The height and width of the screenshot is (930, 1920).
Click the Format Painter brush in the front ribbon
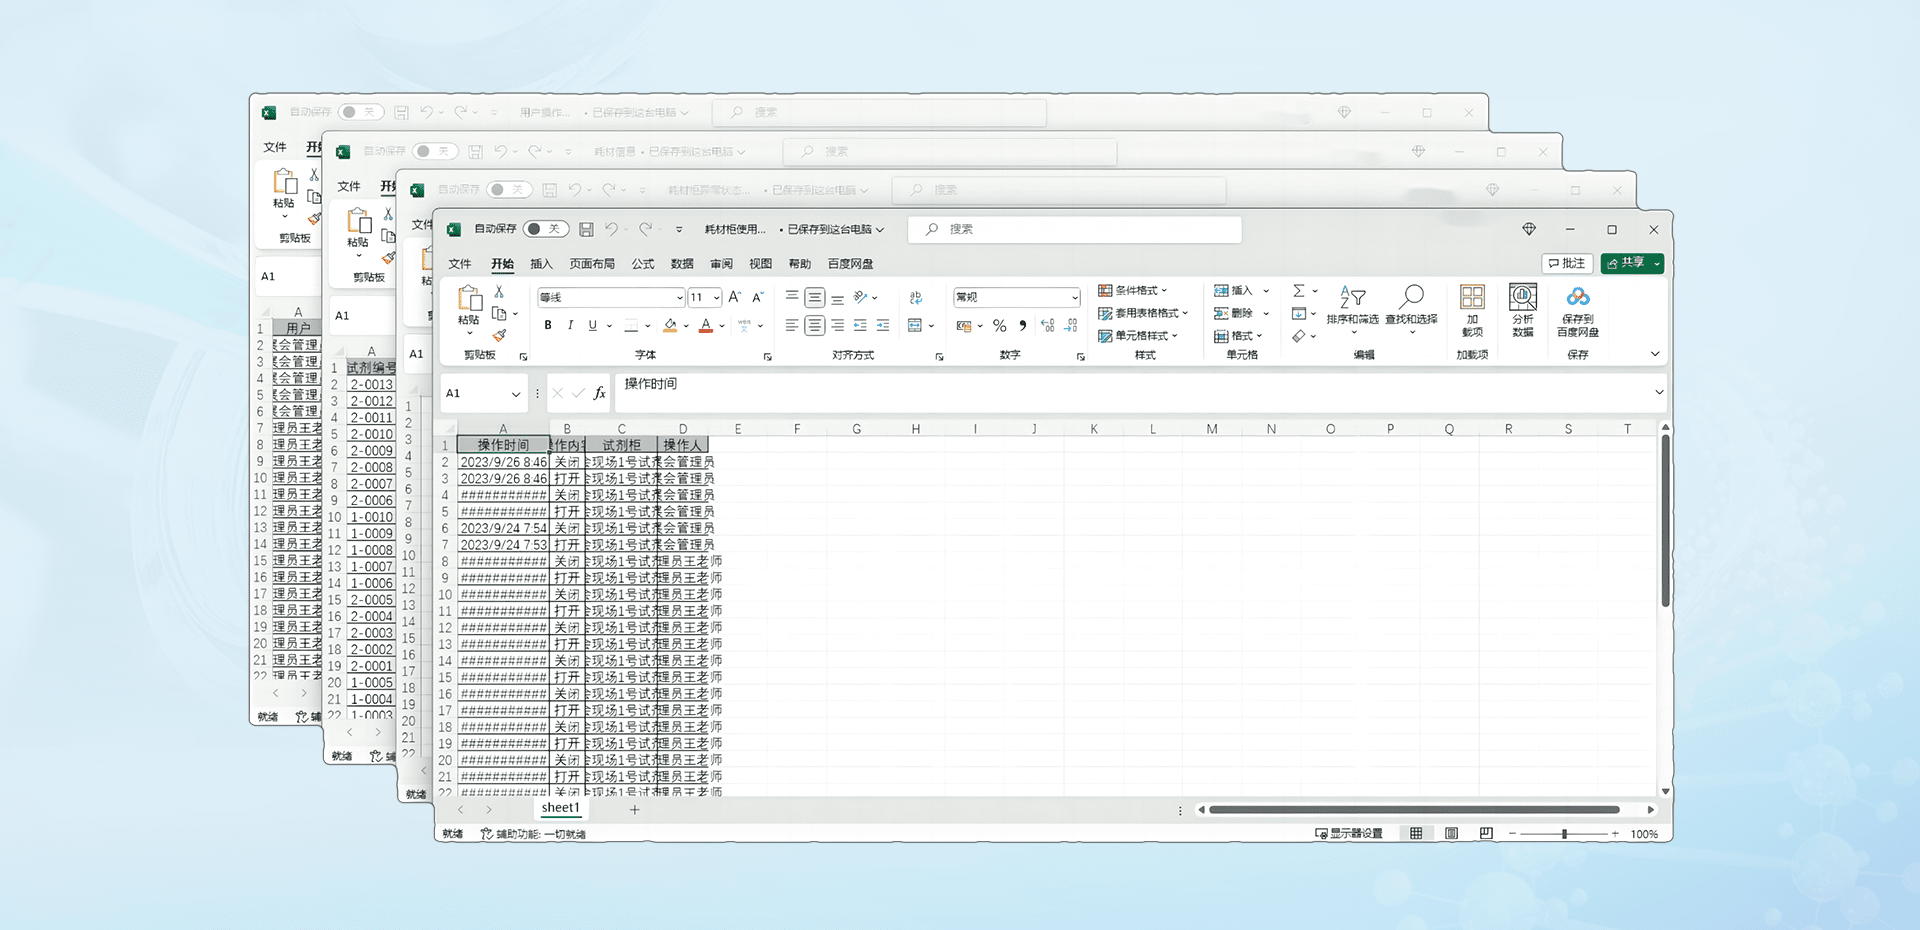click(499, 335)
